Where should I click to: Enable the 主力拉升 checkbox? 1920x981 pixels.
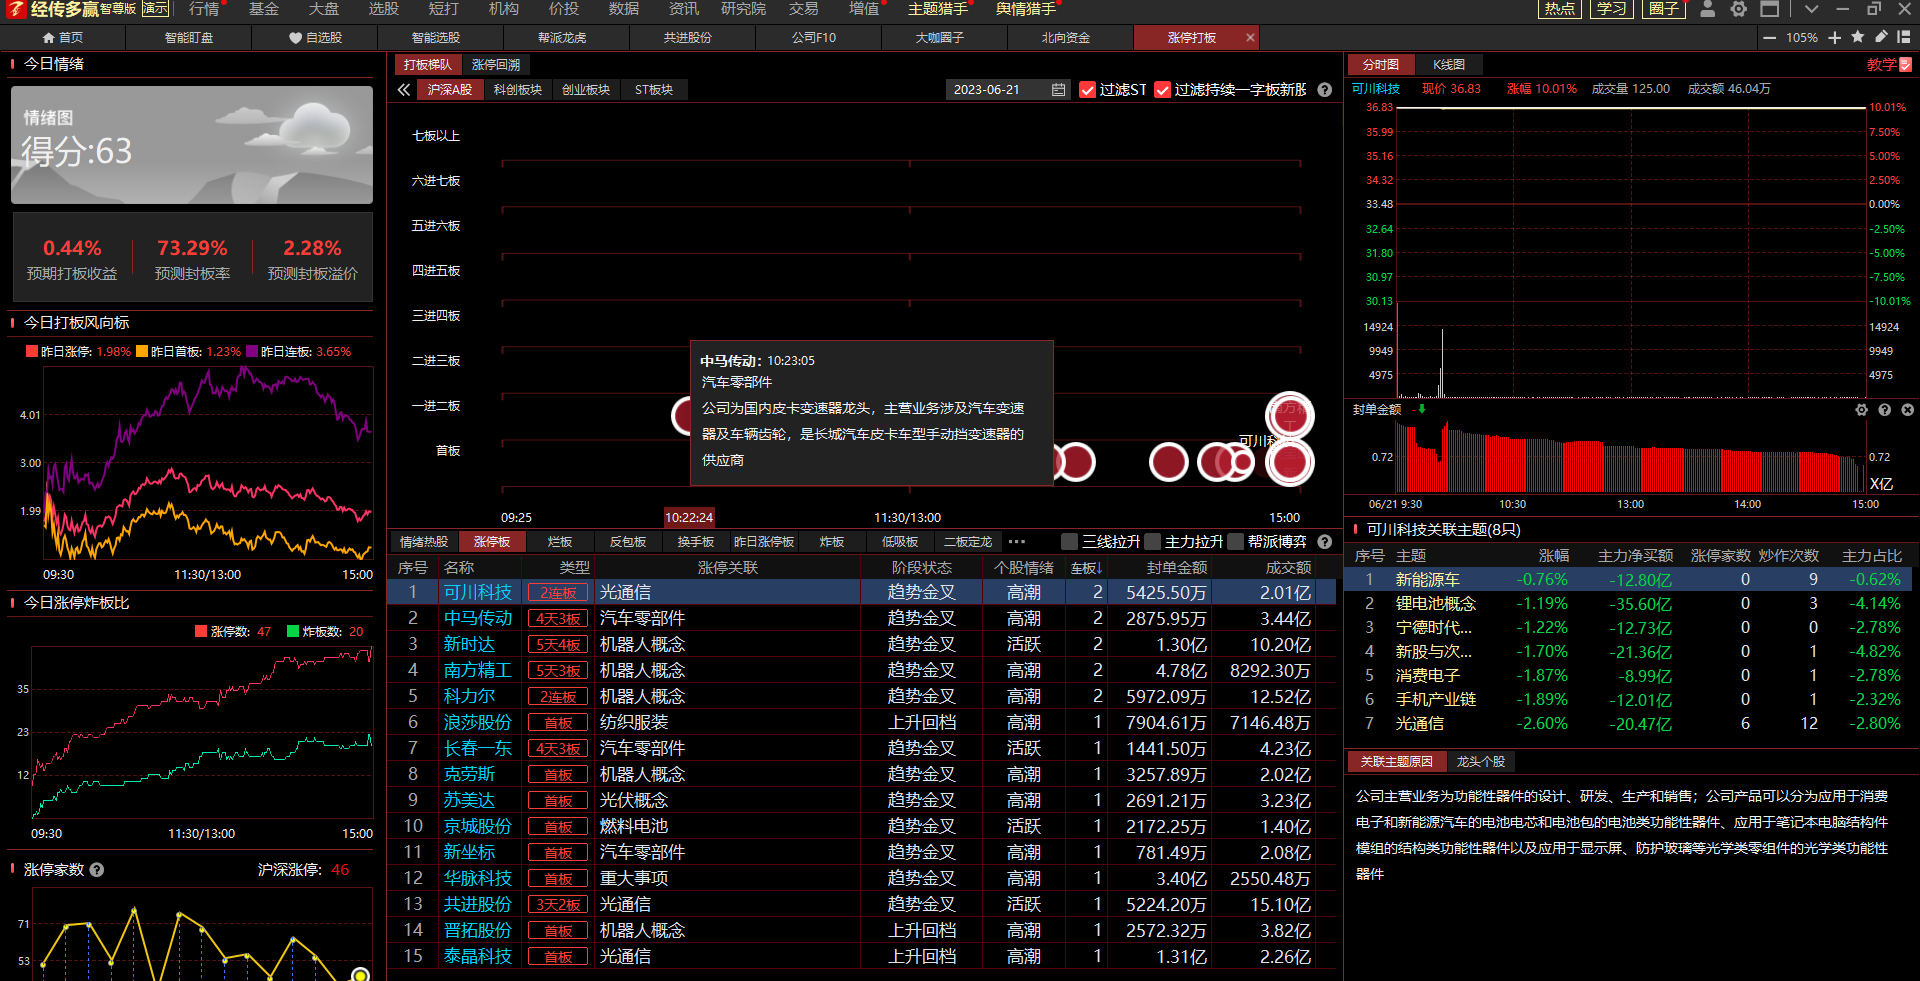[1152, 541]
